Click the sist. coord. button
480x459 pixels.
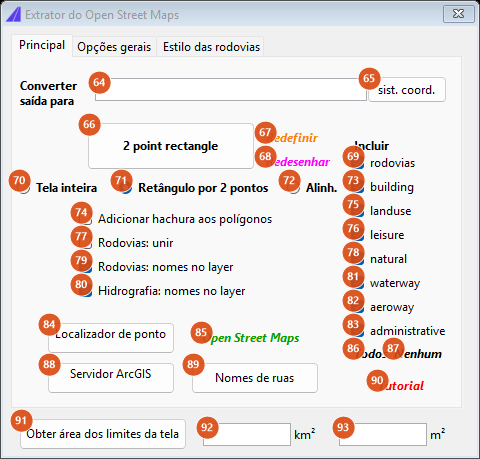[x=407, y=90]
